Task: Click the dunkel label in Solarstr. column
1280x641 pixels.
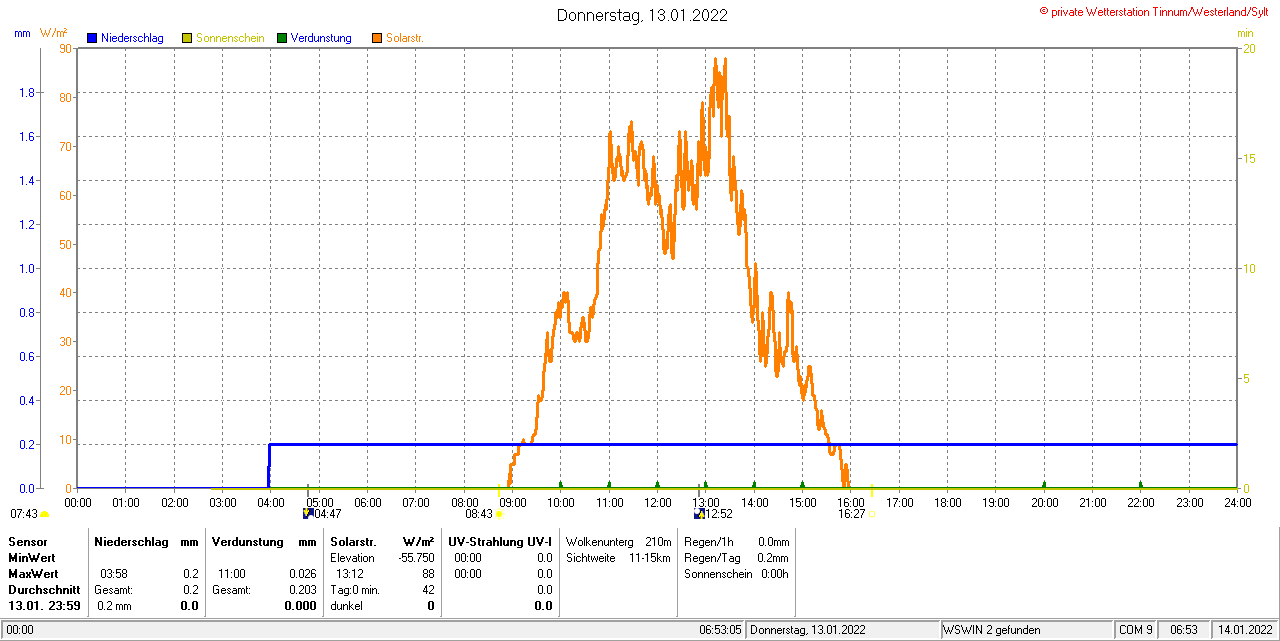Action: click(347, 606)
